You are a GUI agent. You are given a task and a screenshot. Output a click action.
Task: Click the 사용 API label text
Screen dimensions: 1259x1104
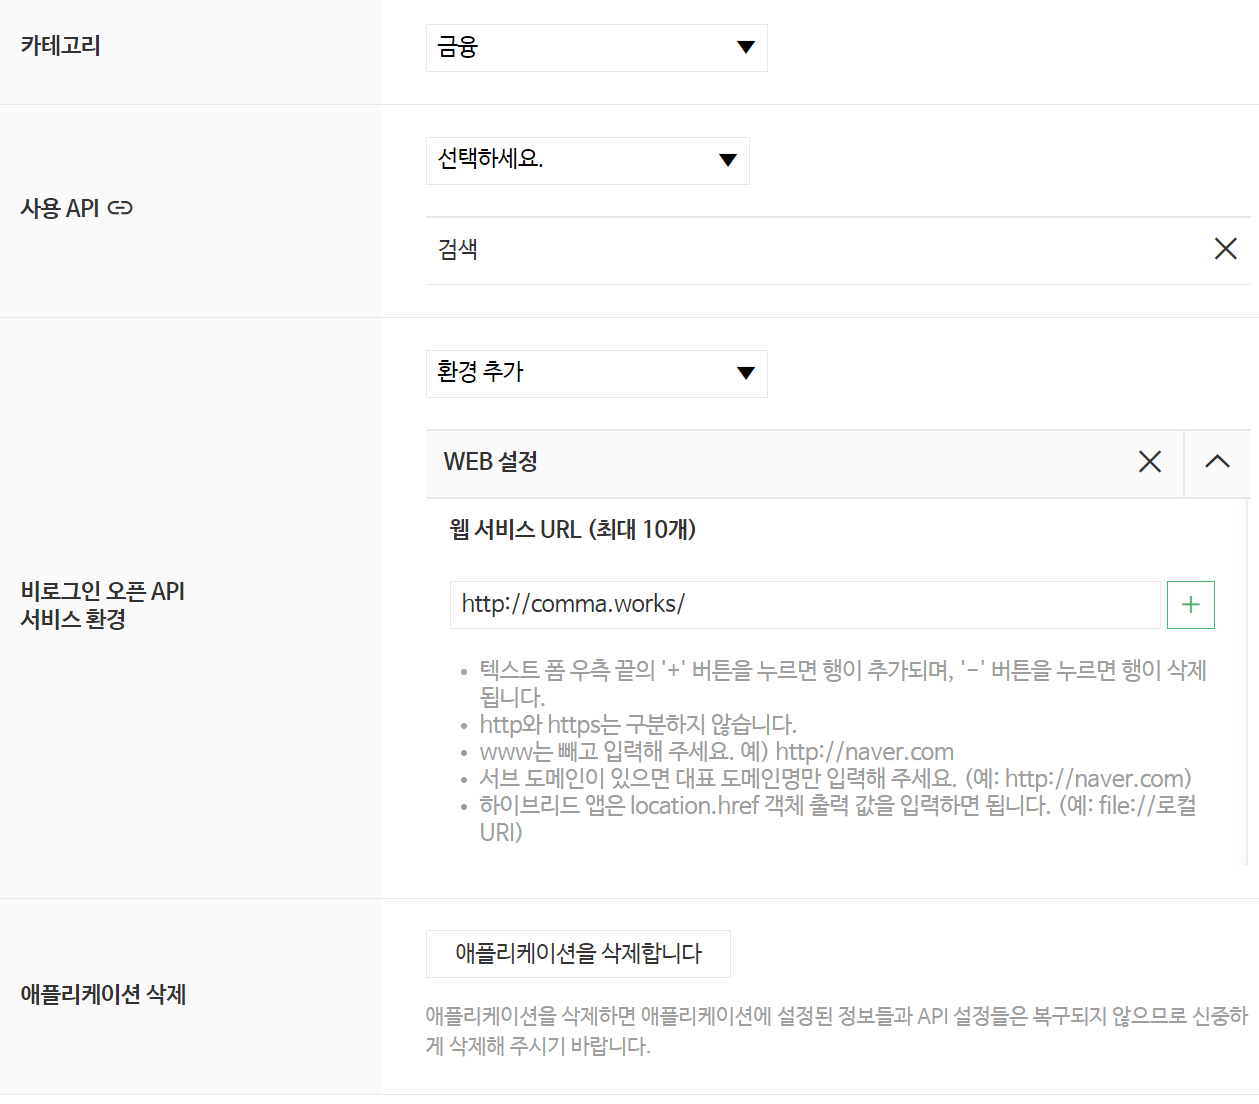tap(60, 208)
